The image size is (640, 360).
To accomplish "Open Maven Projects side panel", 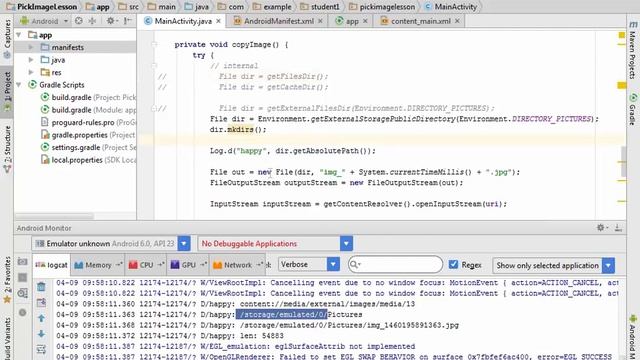I will [x=633, y=51].
